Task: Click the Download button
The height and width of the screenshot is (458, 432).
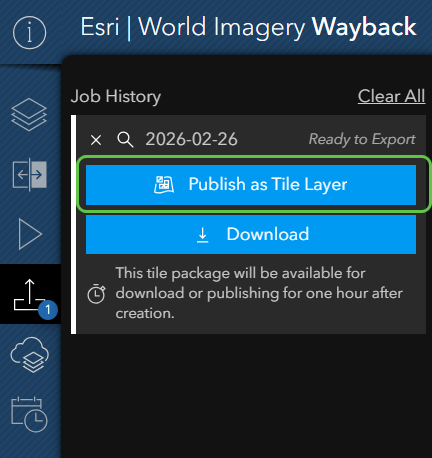Action: [x=251, y=234]
